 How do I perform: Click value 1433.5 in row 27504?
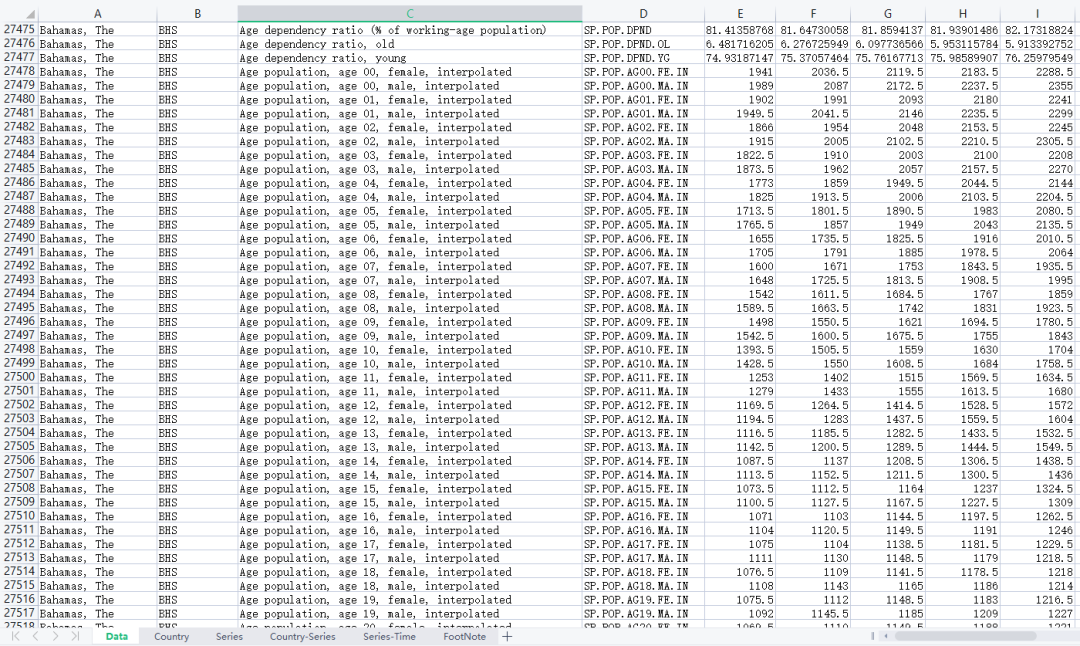[962, 433]
